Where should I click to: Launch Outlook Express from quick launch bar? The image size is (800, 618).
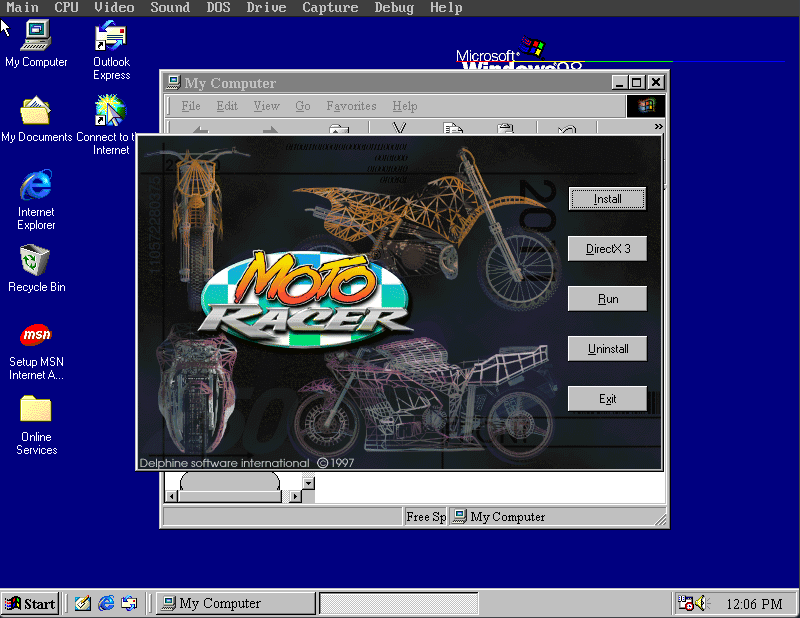(x=129, y=603)
